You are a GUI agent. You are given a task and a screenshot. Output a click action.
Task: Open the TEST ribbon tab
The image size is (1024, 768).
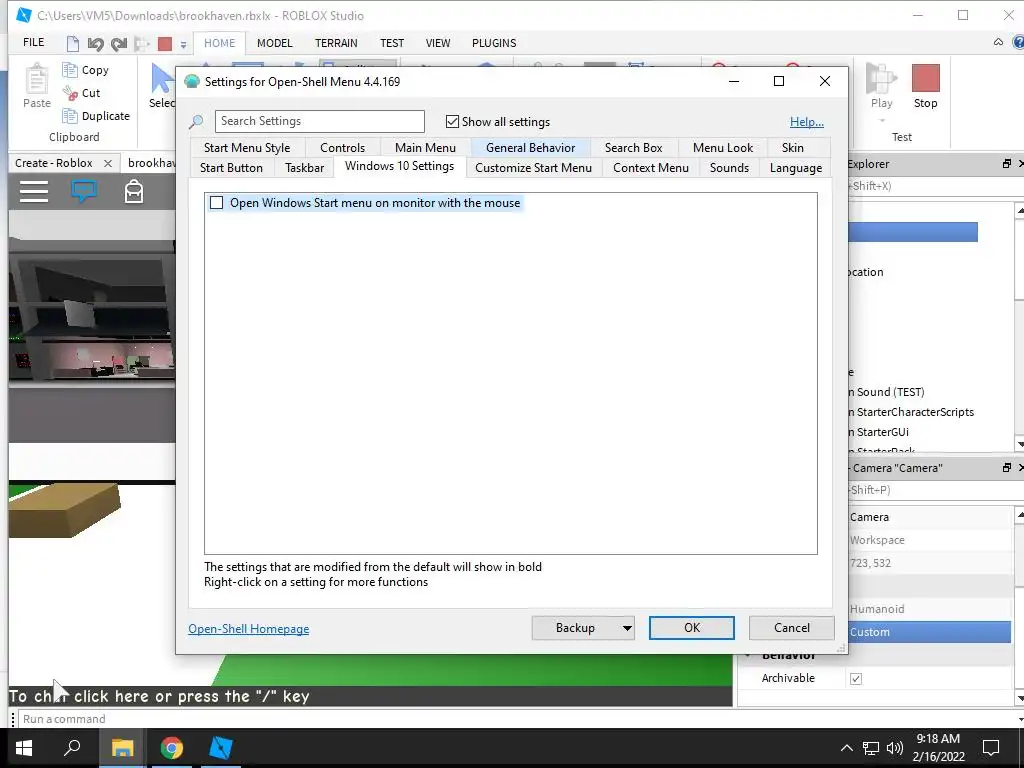point(392,43)
